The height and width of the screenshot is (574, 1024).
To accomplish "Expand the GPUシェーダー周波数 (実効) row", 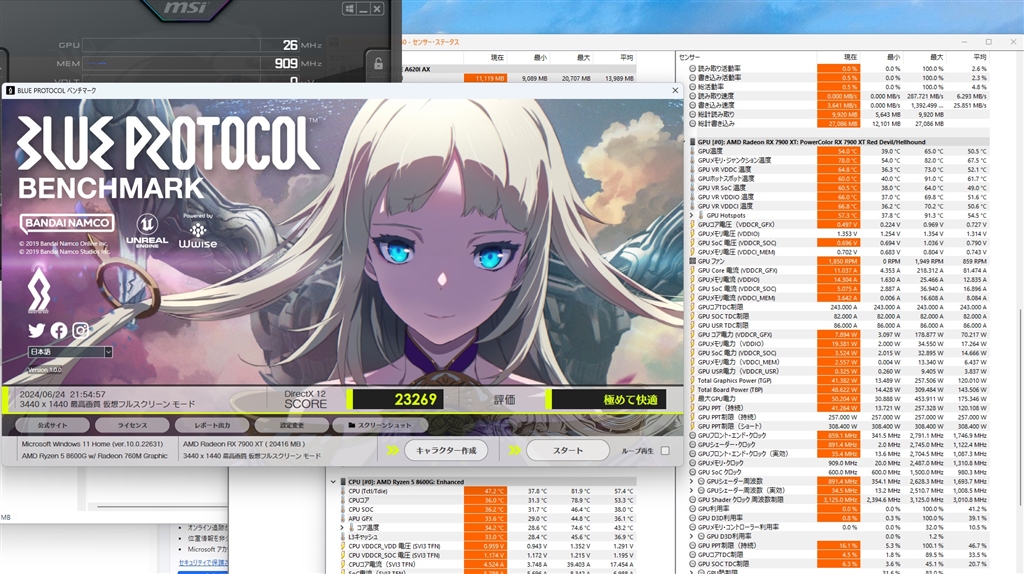I will [692, 490].
